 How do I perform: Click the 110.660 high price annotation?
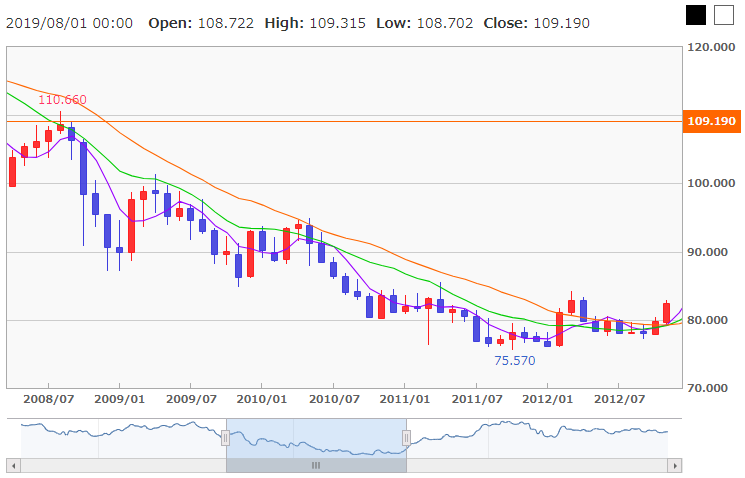(x=62, y=100)
